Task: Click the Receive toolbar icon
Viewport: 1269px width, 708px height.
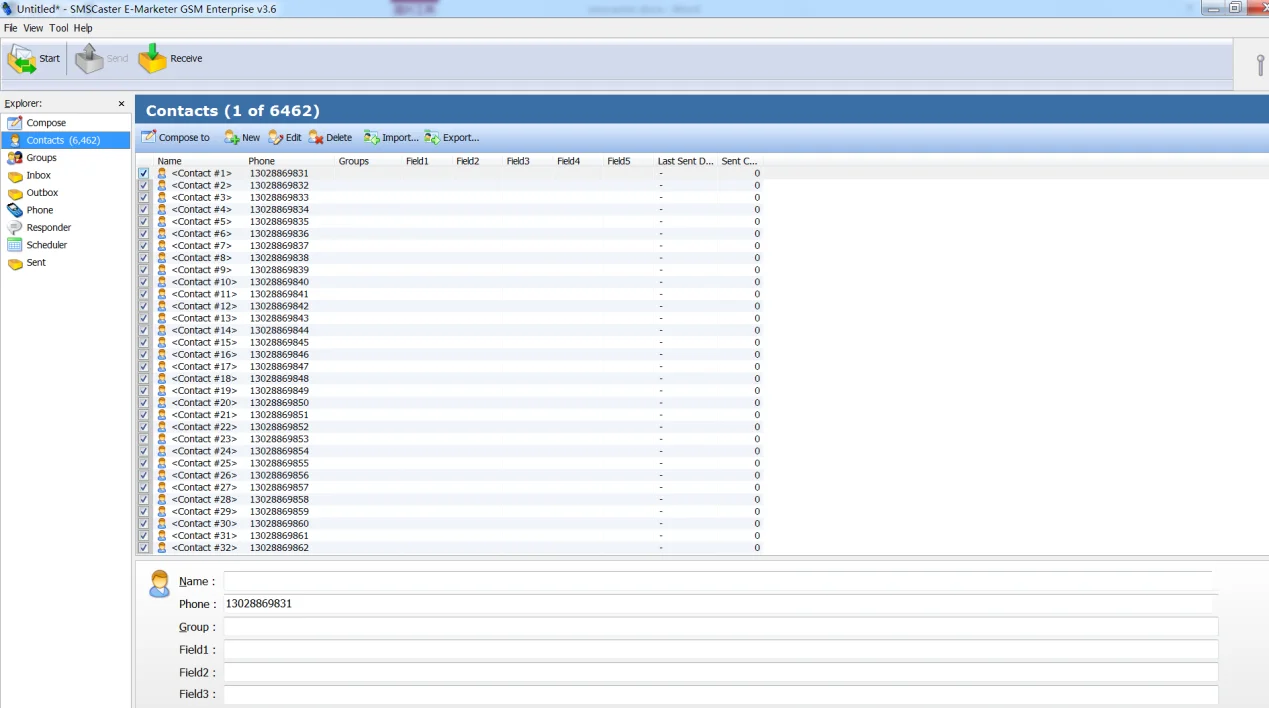Action: pyautogui.click(x=153, y=59)
